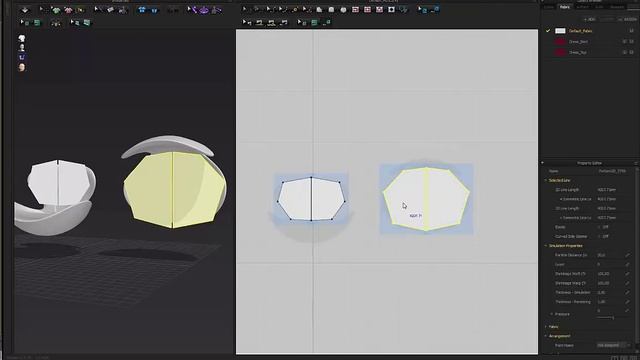Click the Assign button in fabric list

pos(628,19)
